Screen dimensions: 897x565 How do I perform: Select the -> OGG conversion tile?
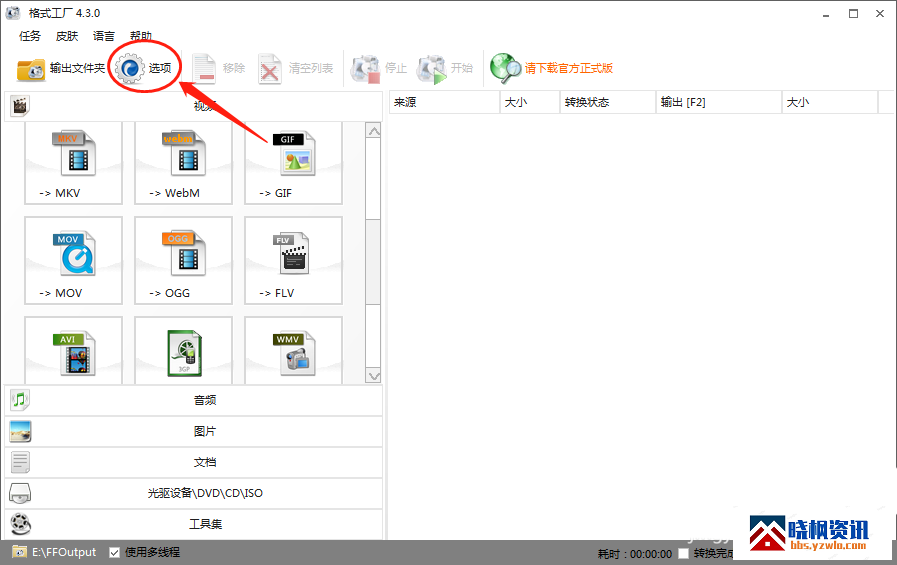point(183,260)
